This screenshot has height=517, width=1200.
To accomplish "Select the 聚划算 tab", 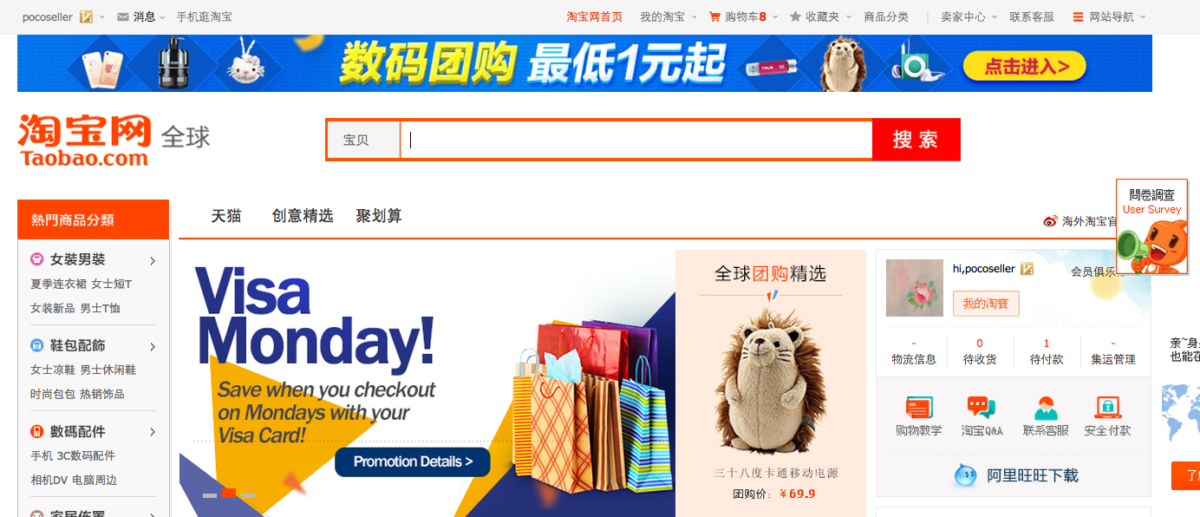I will [x=379, y=216].
